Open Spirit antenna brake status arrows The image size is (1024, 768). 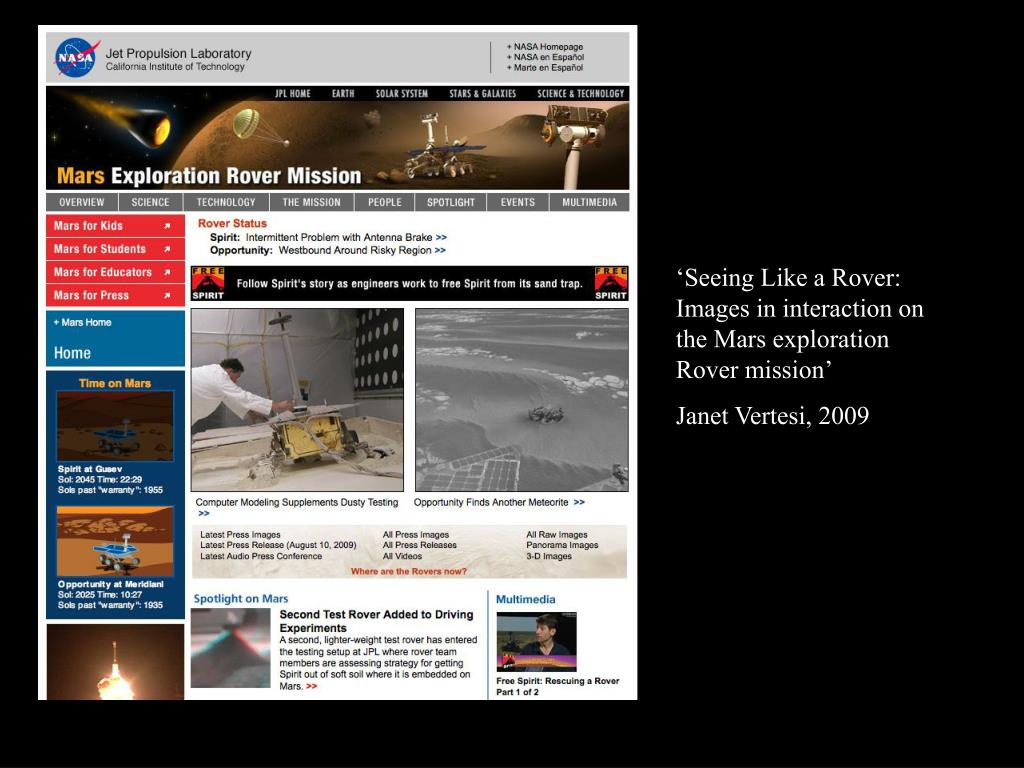tap(441, 238)
